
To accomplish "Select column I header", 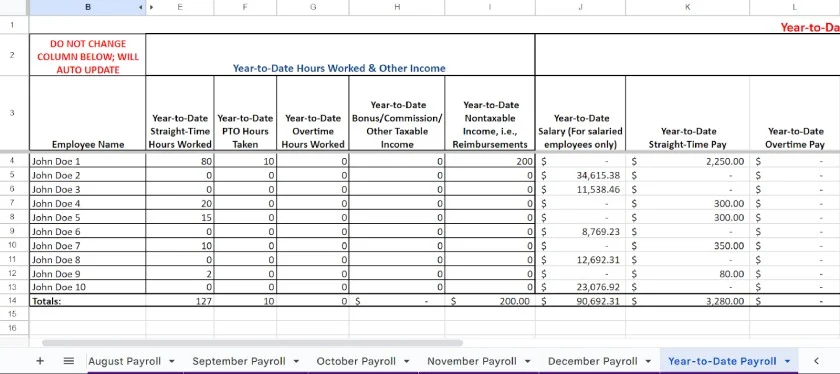I will click(x=490, y=7).
